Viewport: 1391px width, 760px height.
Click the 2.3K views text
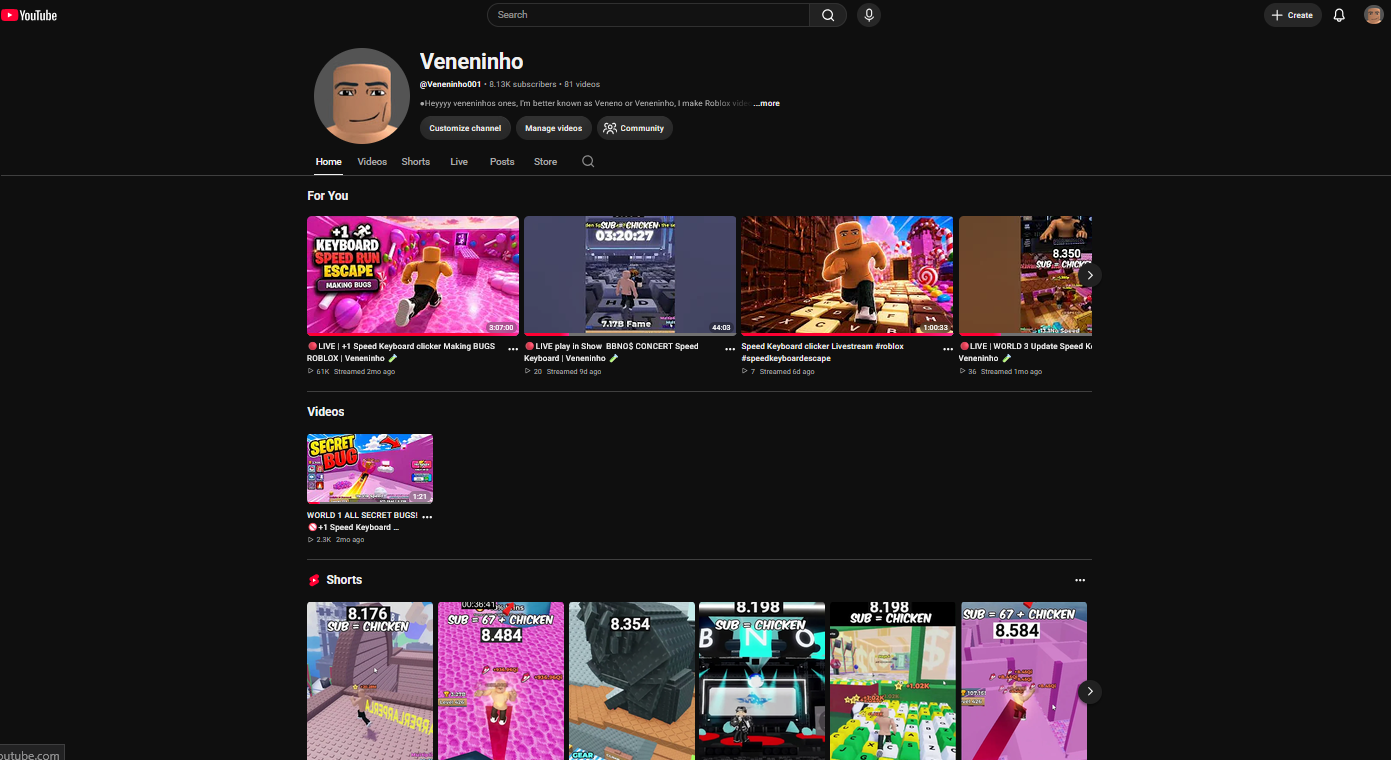pos(323,539)
